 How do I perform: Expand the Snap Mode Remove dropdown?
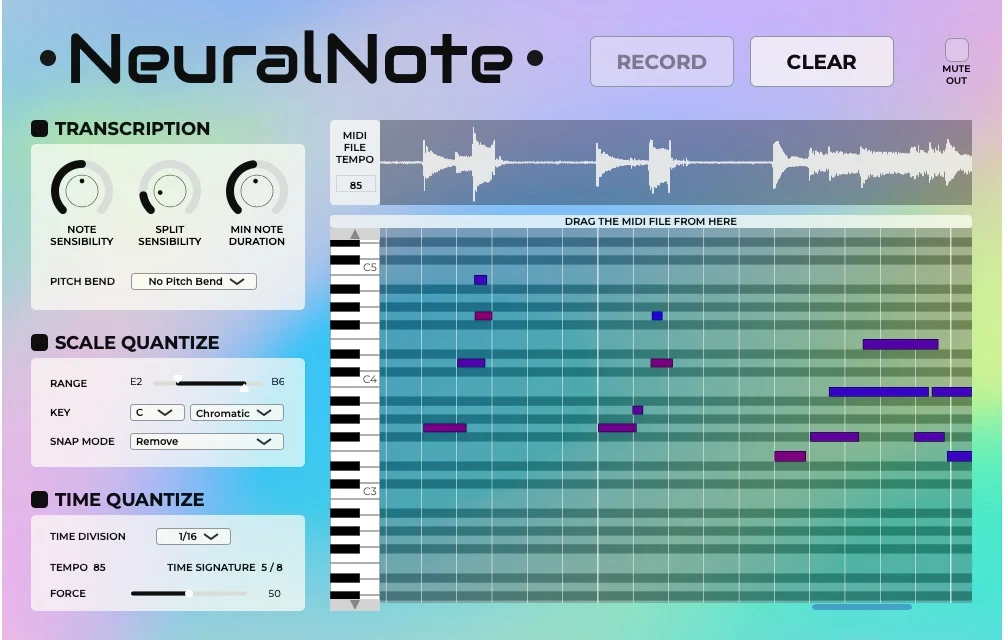point(207,442)
